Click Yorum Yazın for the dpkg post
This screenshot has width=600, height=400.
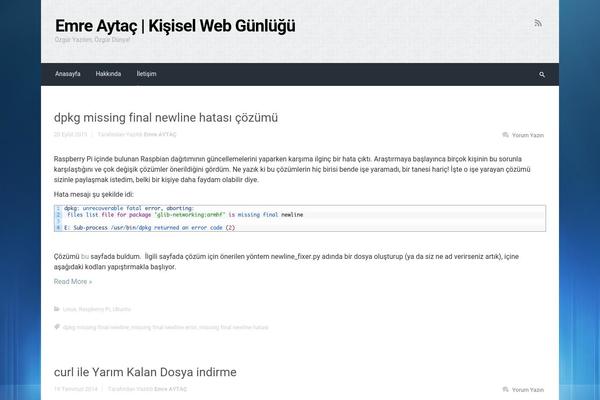click(528, 135)
